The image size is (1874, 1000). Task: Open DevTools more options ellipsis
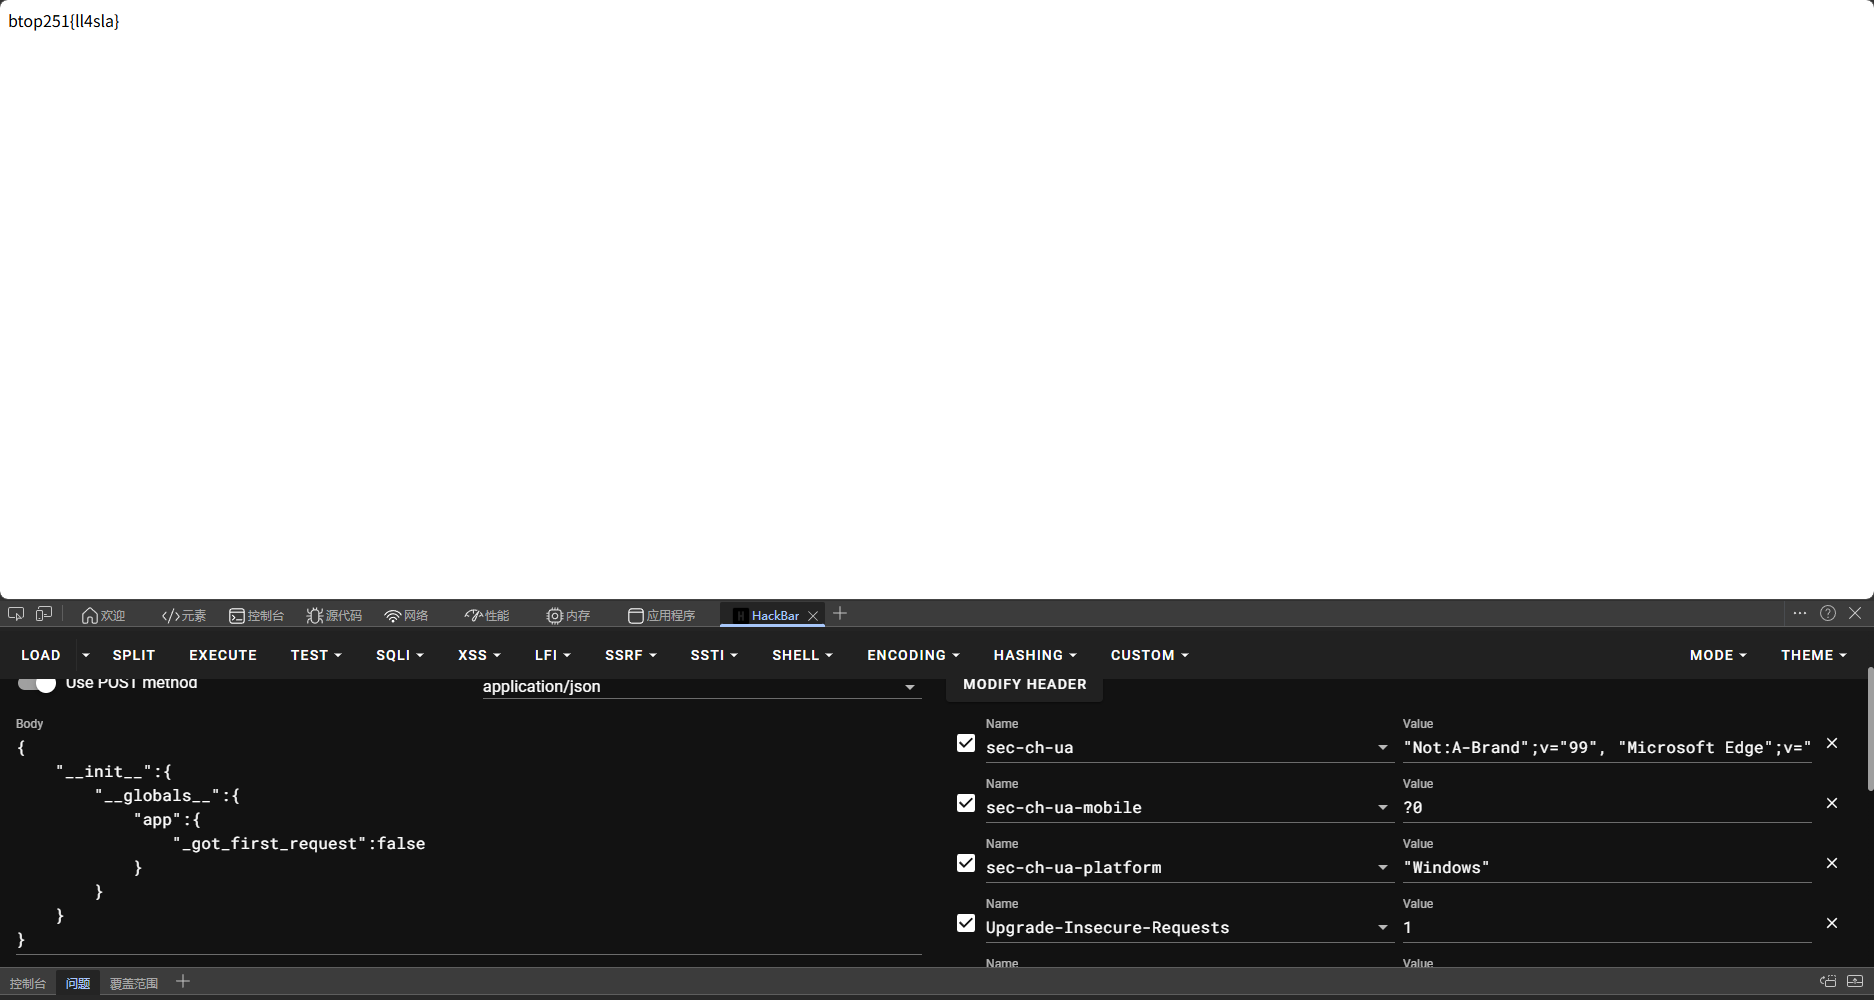[1800, 613]
